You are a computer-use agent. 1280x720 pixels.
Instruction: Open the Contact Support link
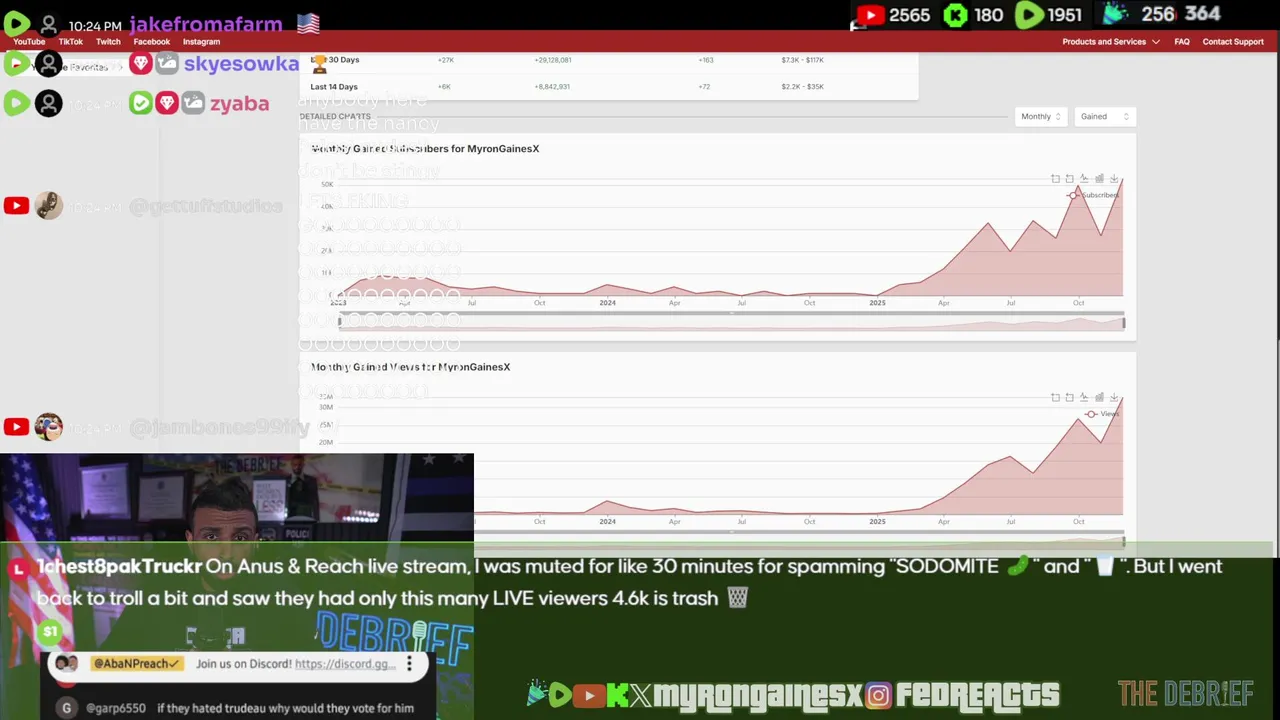[x=1233, y=42]
